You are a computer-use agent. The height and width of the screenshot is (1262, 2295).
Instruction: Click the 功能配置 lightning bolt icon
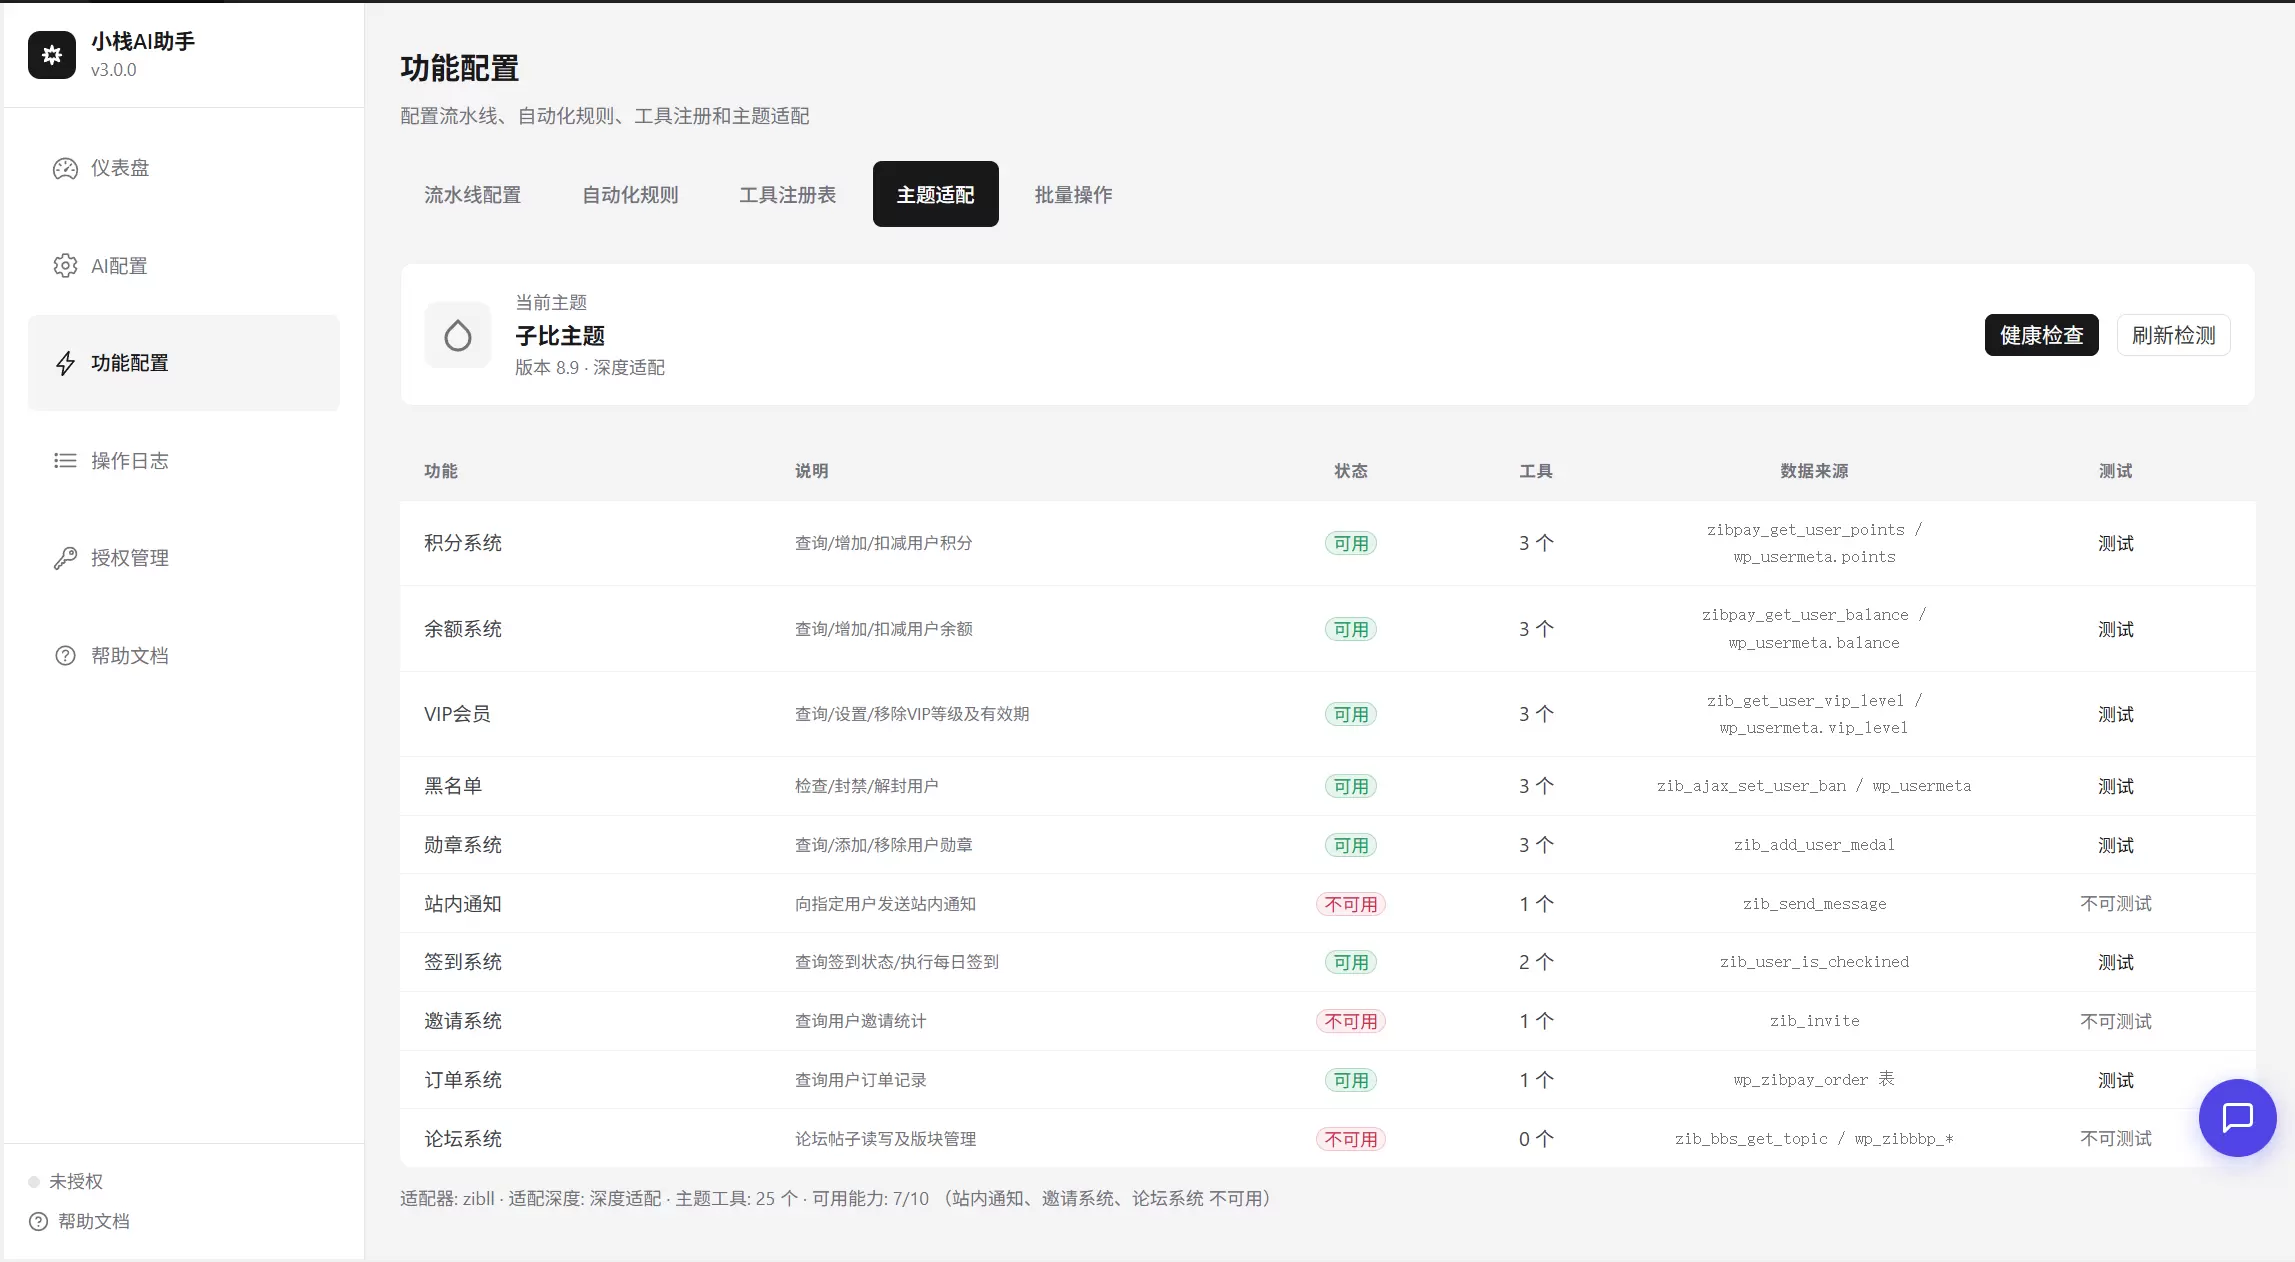click(x=65, y=363)
